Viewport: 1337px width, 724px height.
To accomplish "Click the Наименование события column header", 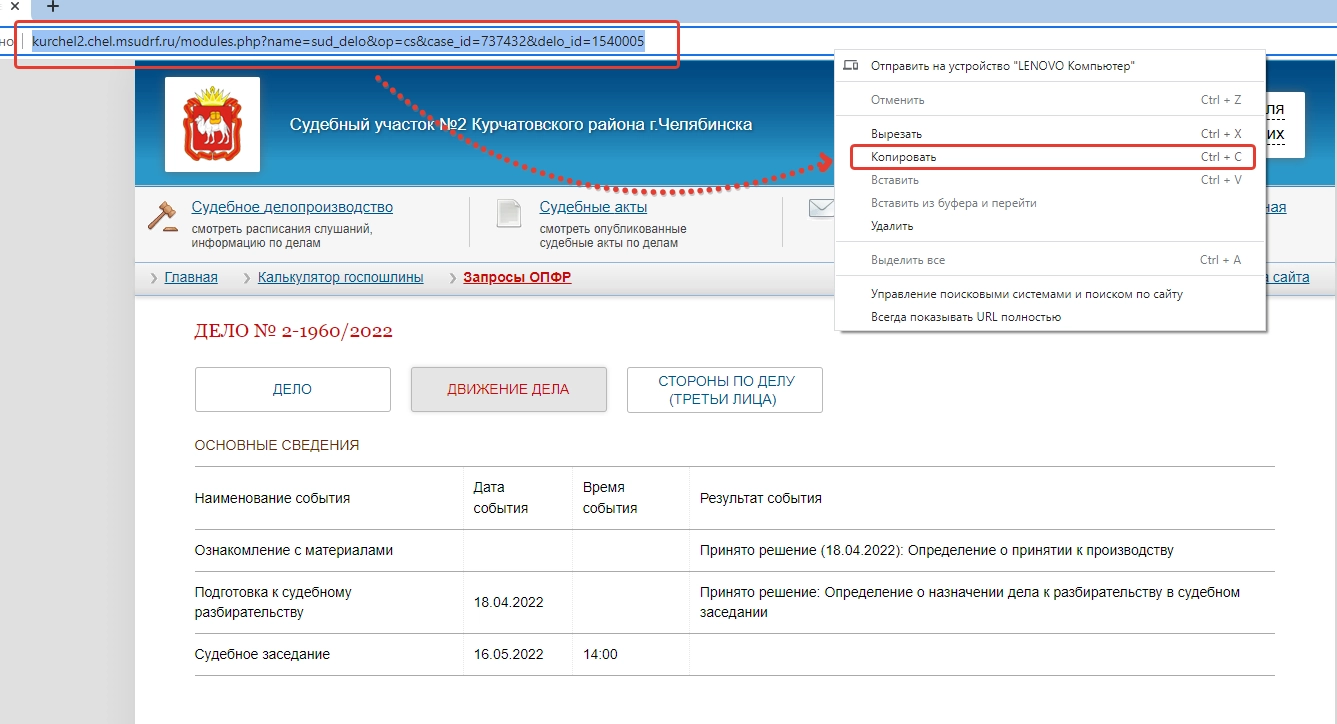I will coord(272,498).
